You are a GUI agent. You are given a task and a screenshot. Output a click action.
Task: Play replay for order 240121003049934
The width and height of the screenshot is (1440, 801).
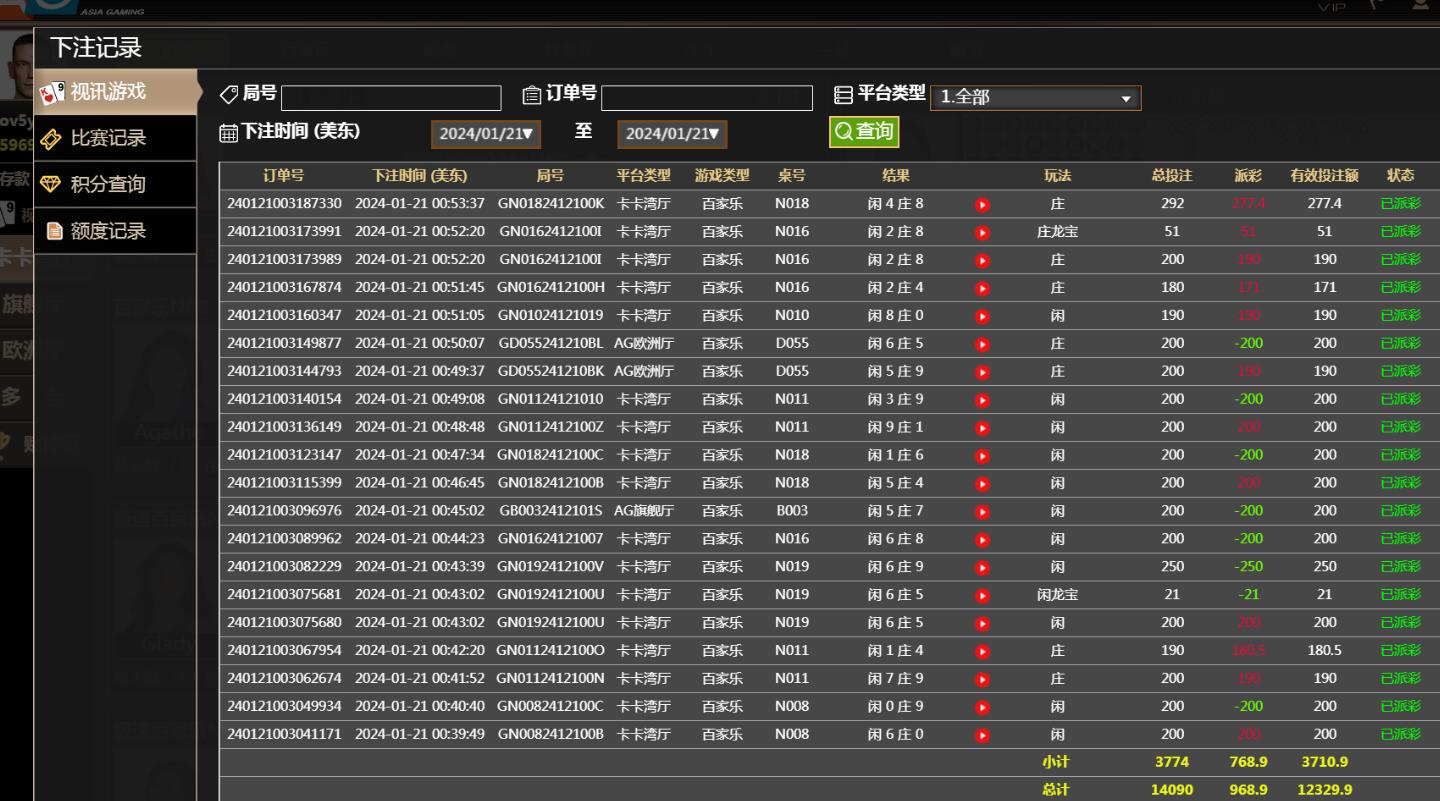(982, 708)
